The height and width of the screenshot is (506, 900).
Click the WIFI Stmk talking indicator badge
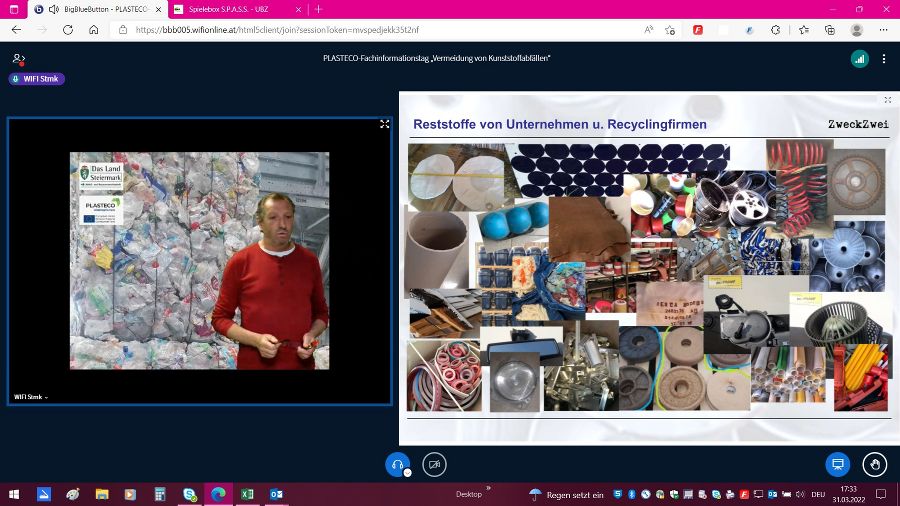(x=37, y=79)
